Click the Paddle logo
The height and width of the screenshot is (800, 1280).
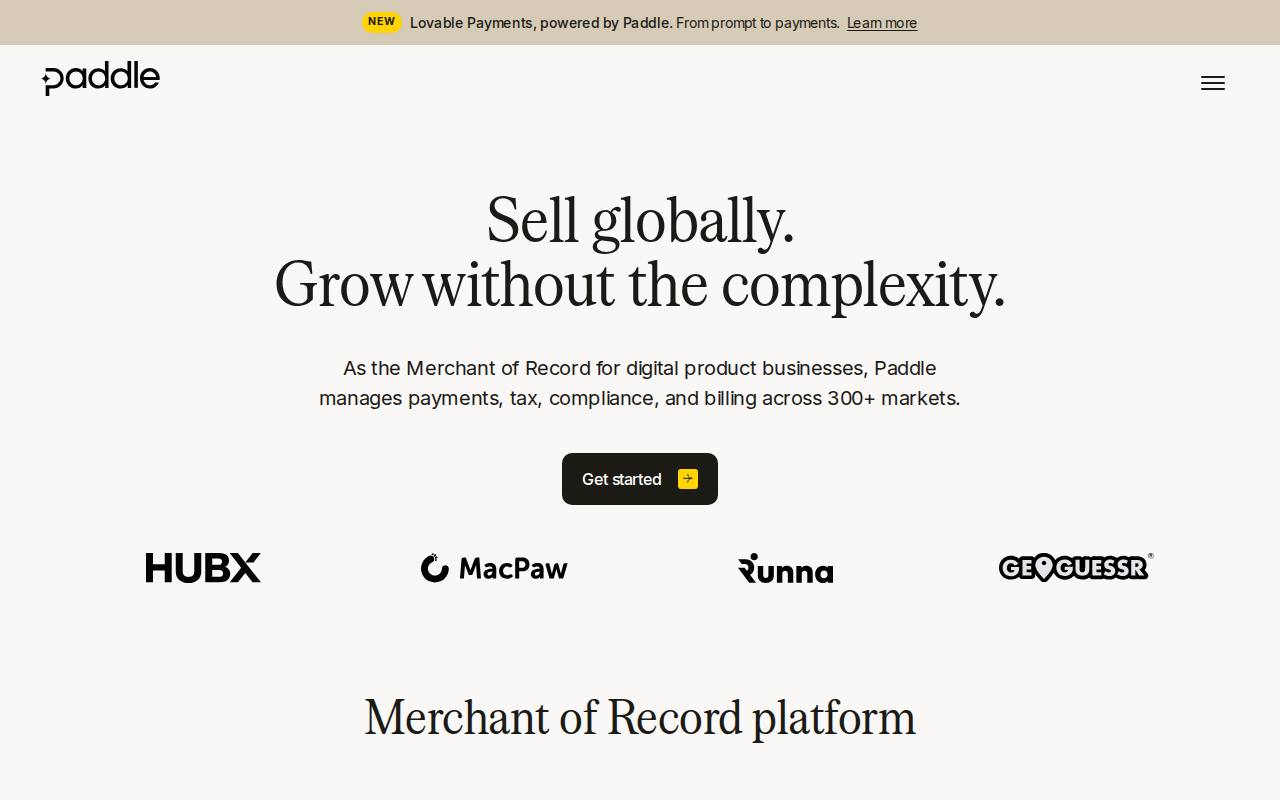point(101,78)
